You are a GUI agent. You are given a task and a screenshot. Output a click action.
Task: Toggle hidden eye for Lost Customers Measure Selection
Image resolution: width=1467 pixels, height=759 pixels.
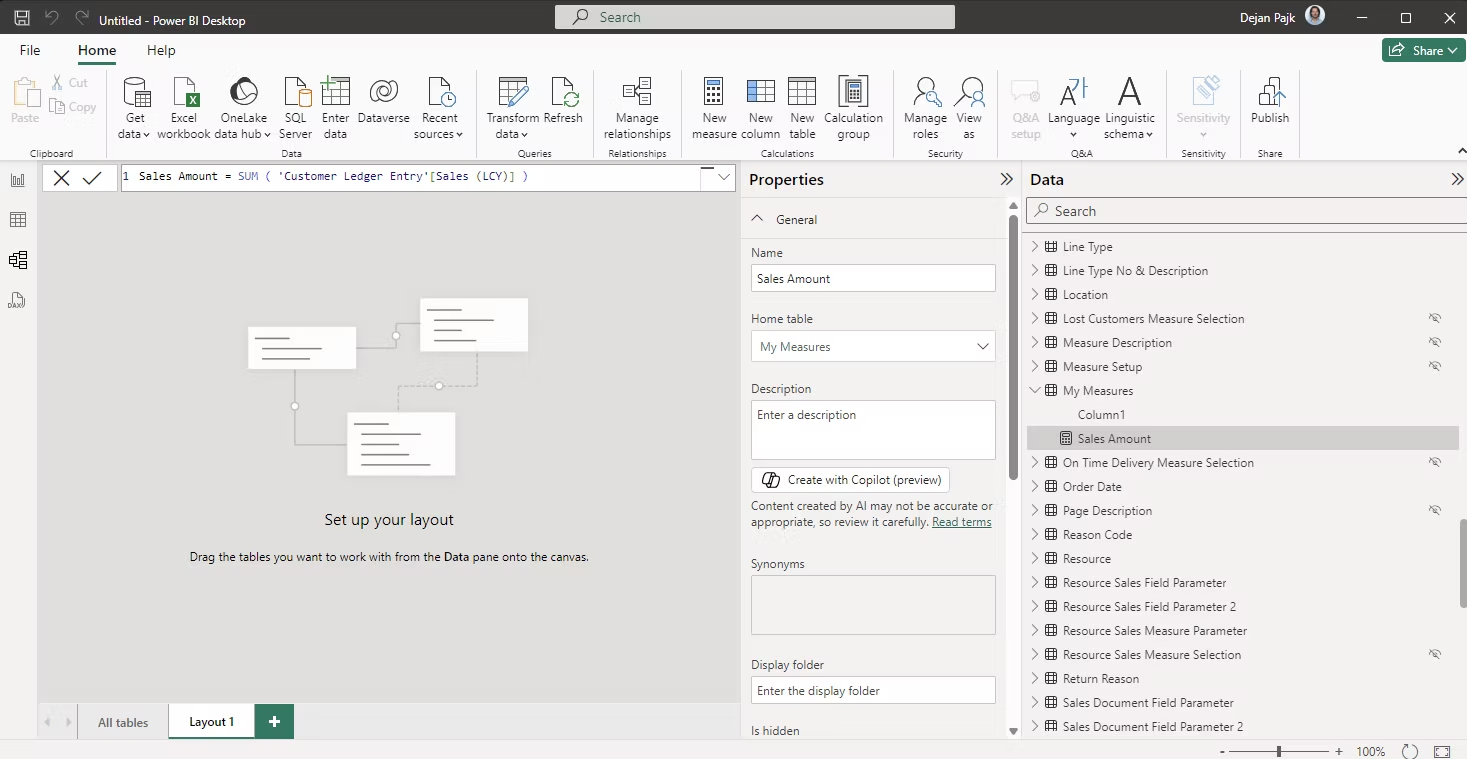tap(1435, 319)
